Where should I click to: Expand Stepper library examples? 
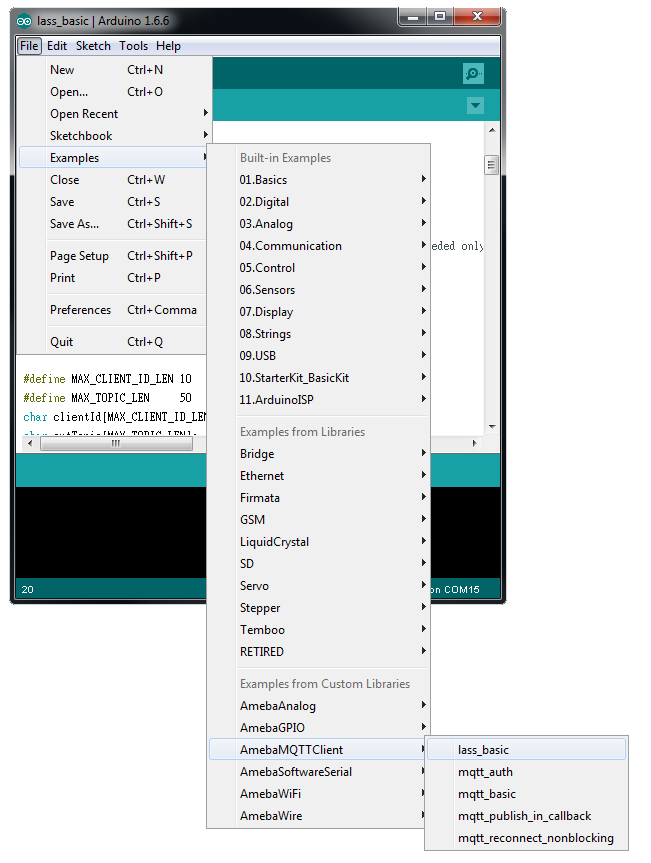(319, 608)
